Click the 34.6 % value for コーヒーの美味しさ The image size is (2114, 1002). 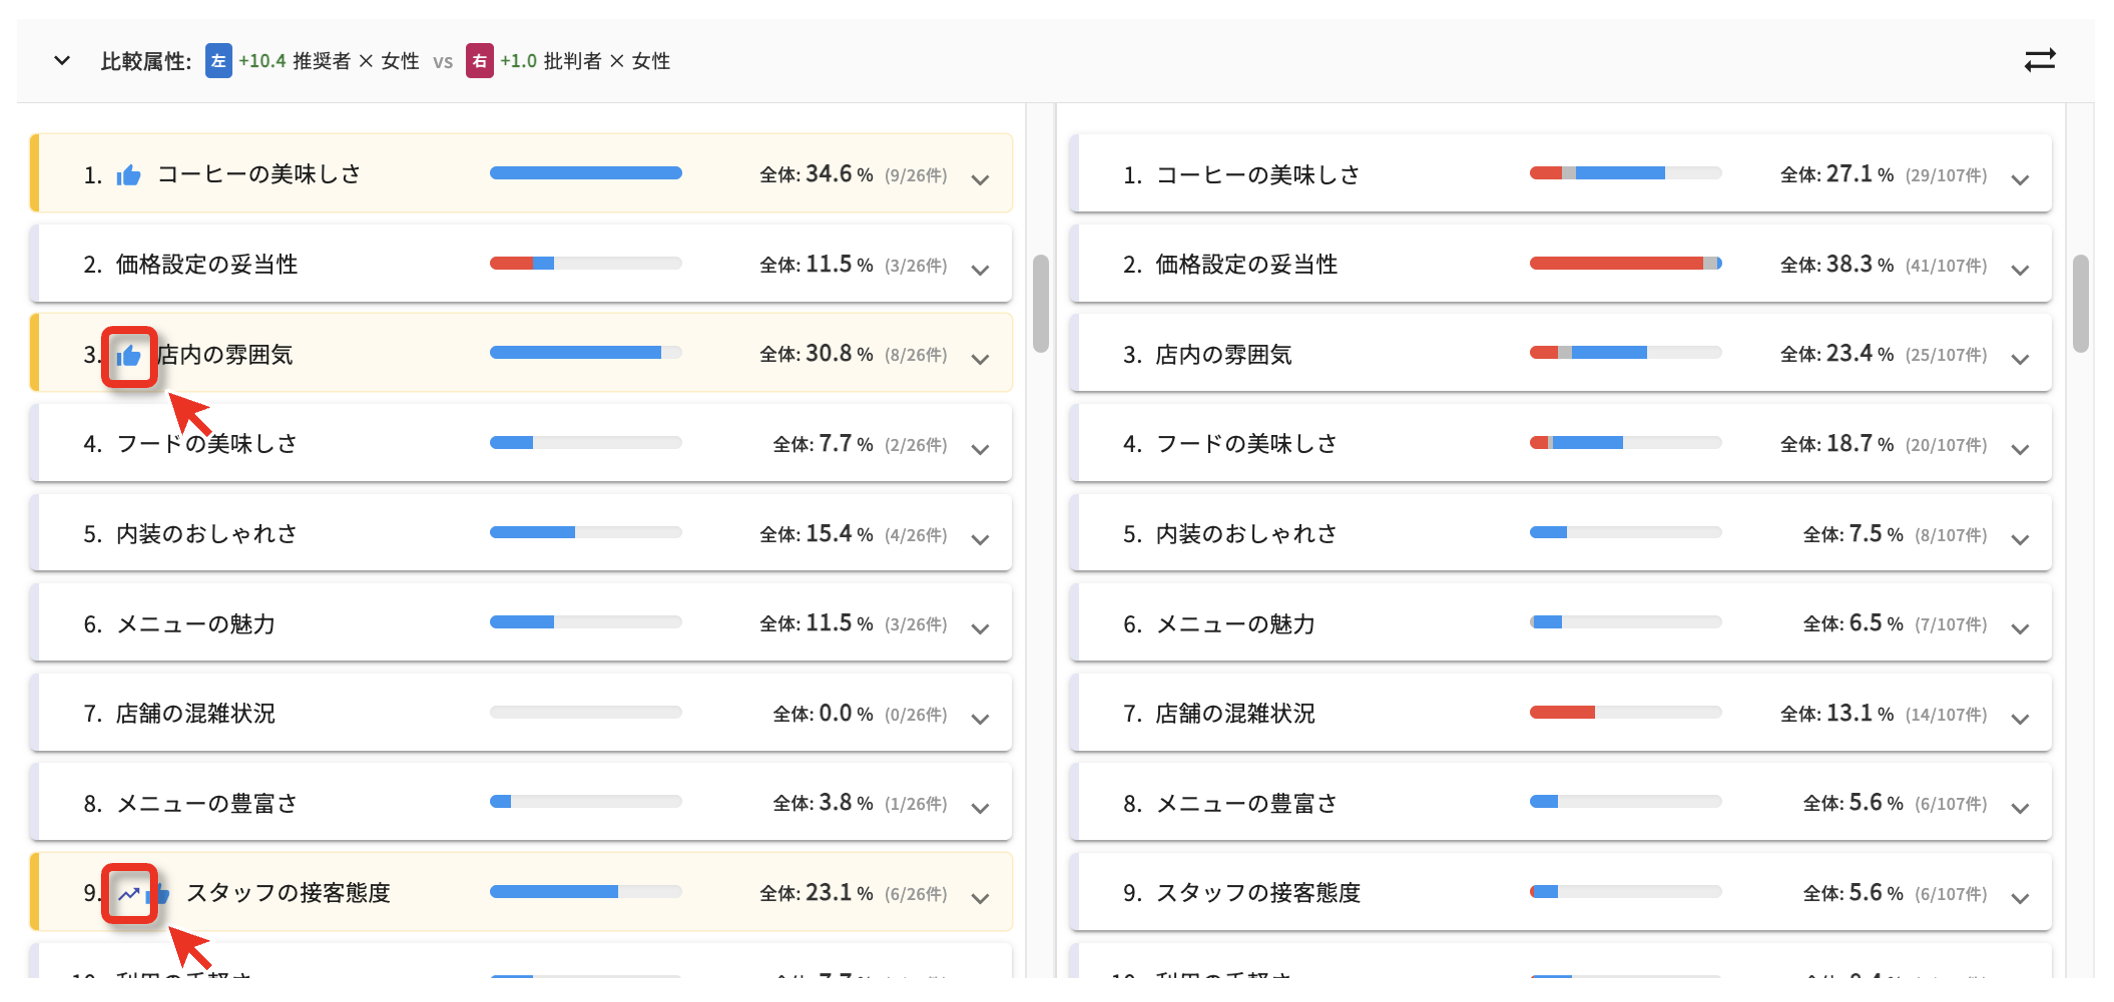coord(836,172)
